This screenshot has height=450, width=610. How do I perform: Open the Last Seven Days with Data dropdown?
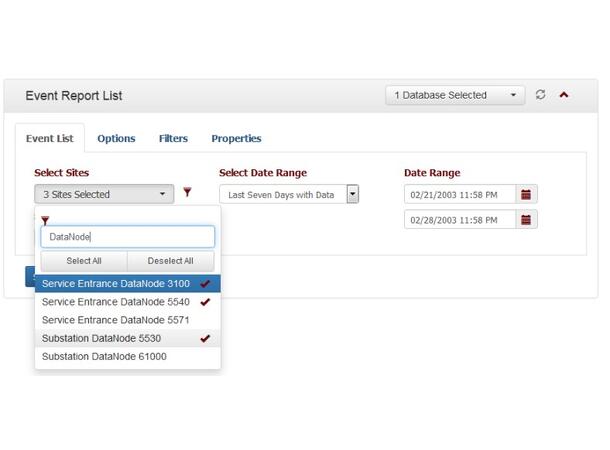click(289, 194)
